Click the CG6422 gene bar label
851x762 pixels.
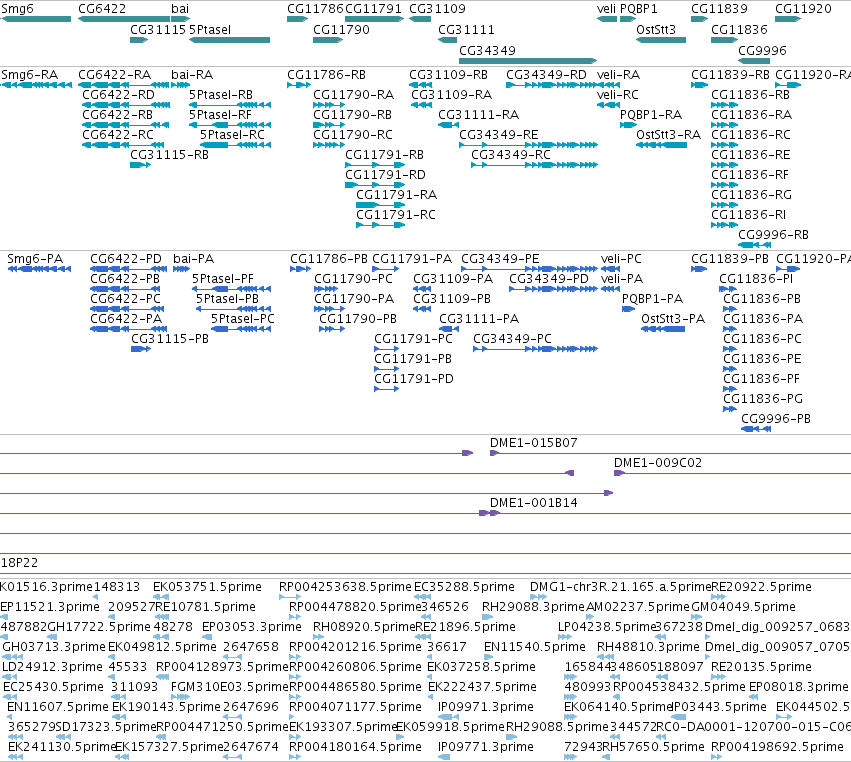pos(102,9)
